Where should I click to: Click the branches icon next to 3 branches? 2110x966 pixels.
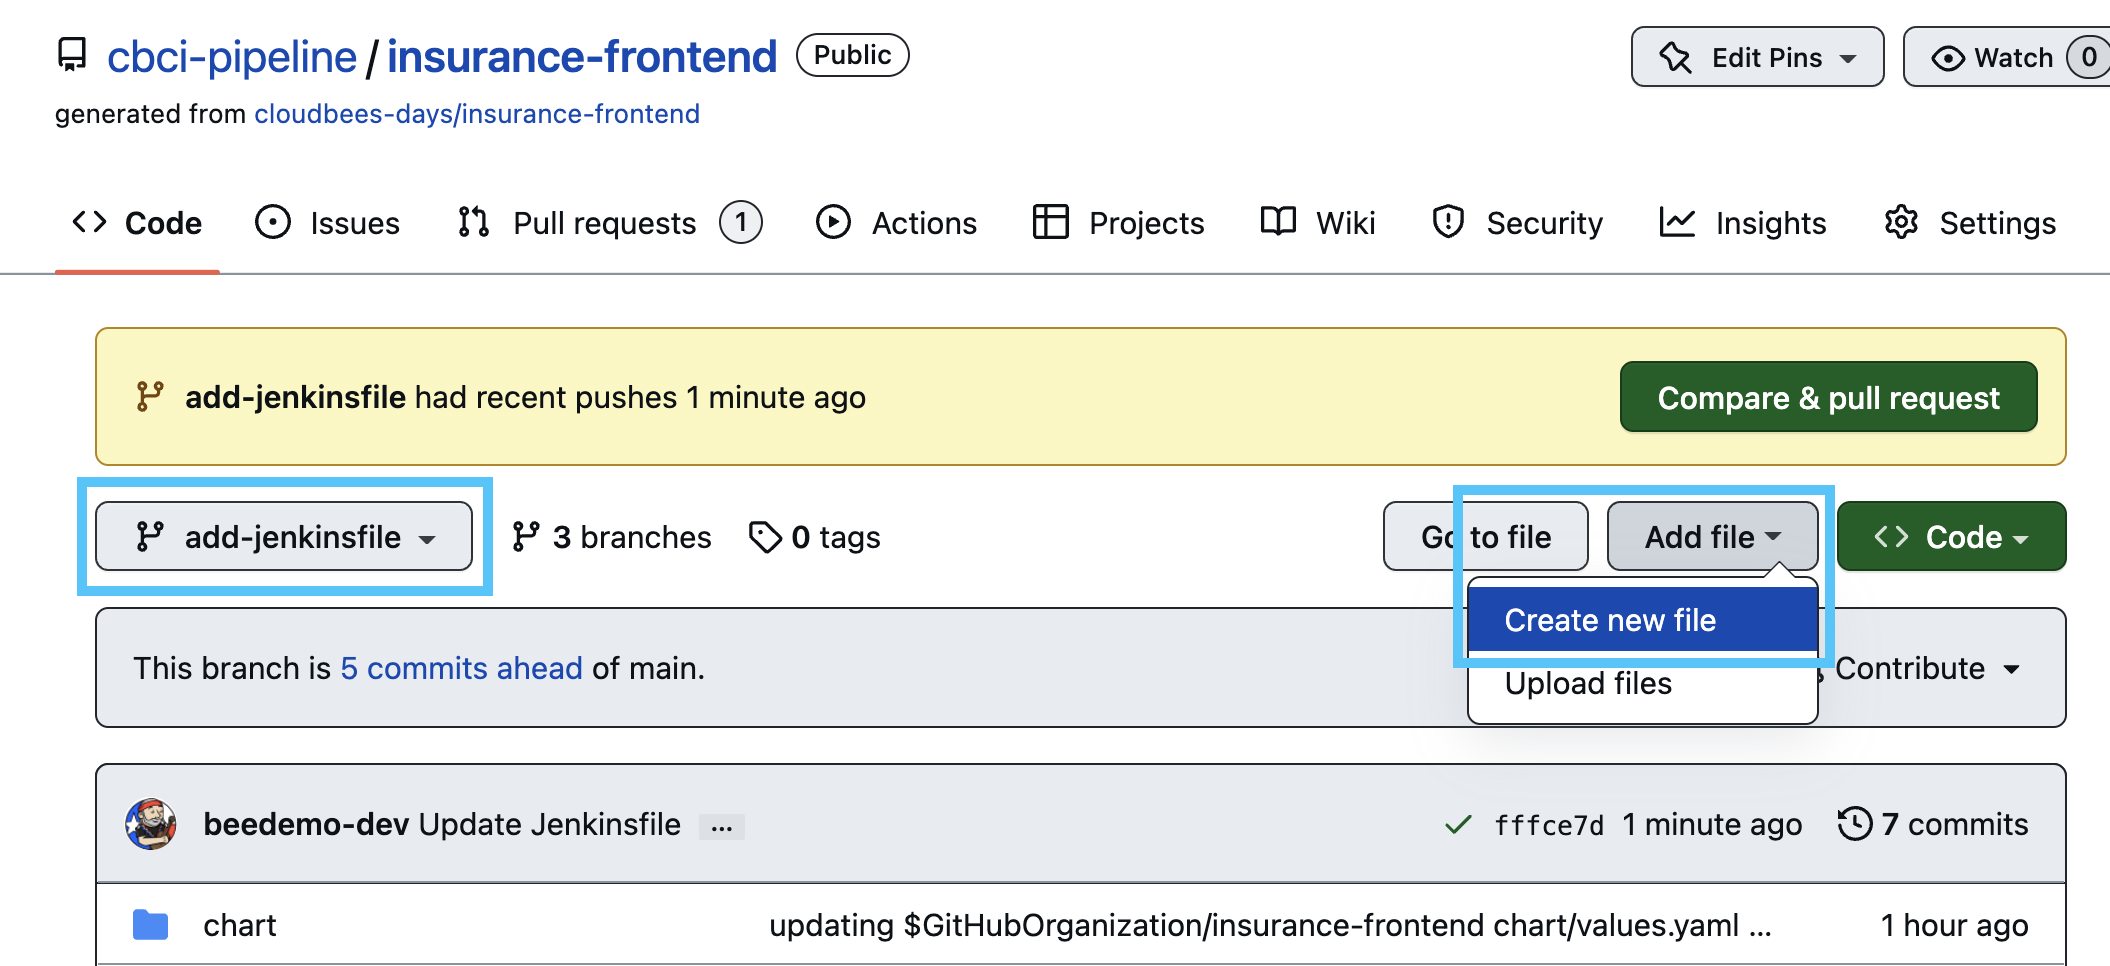pyautogui.click(x=525, y=537)
